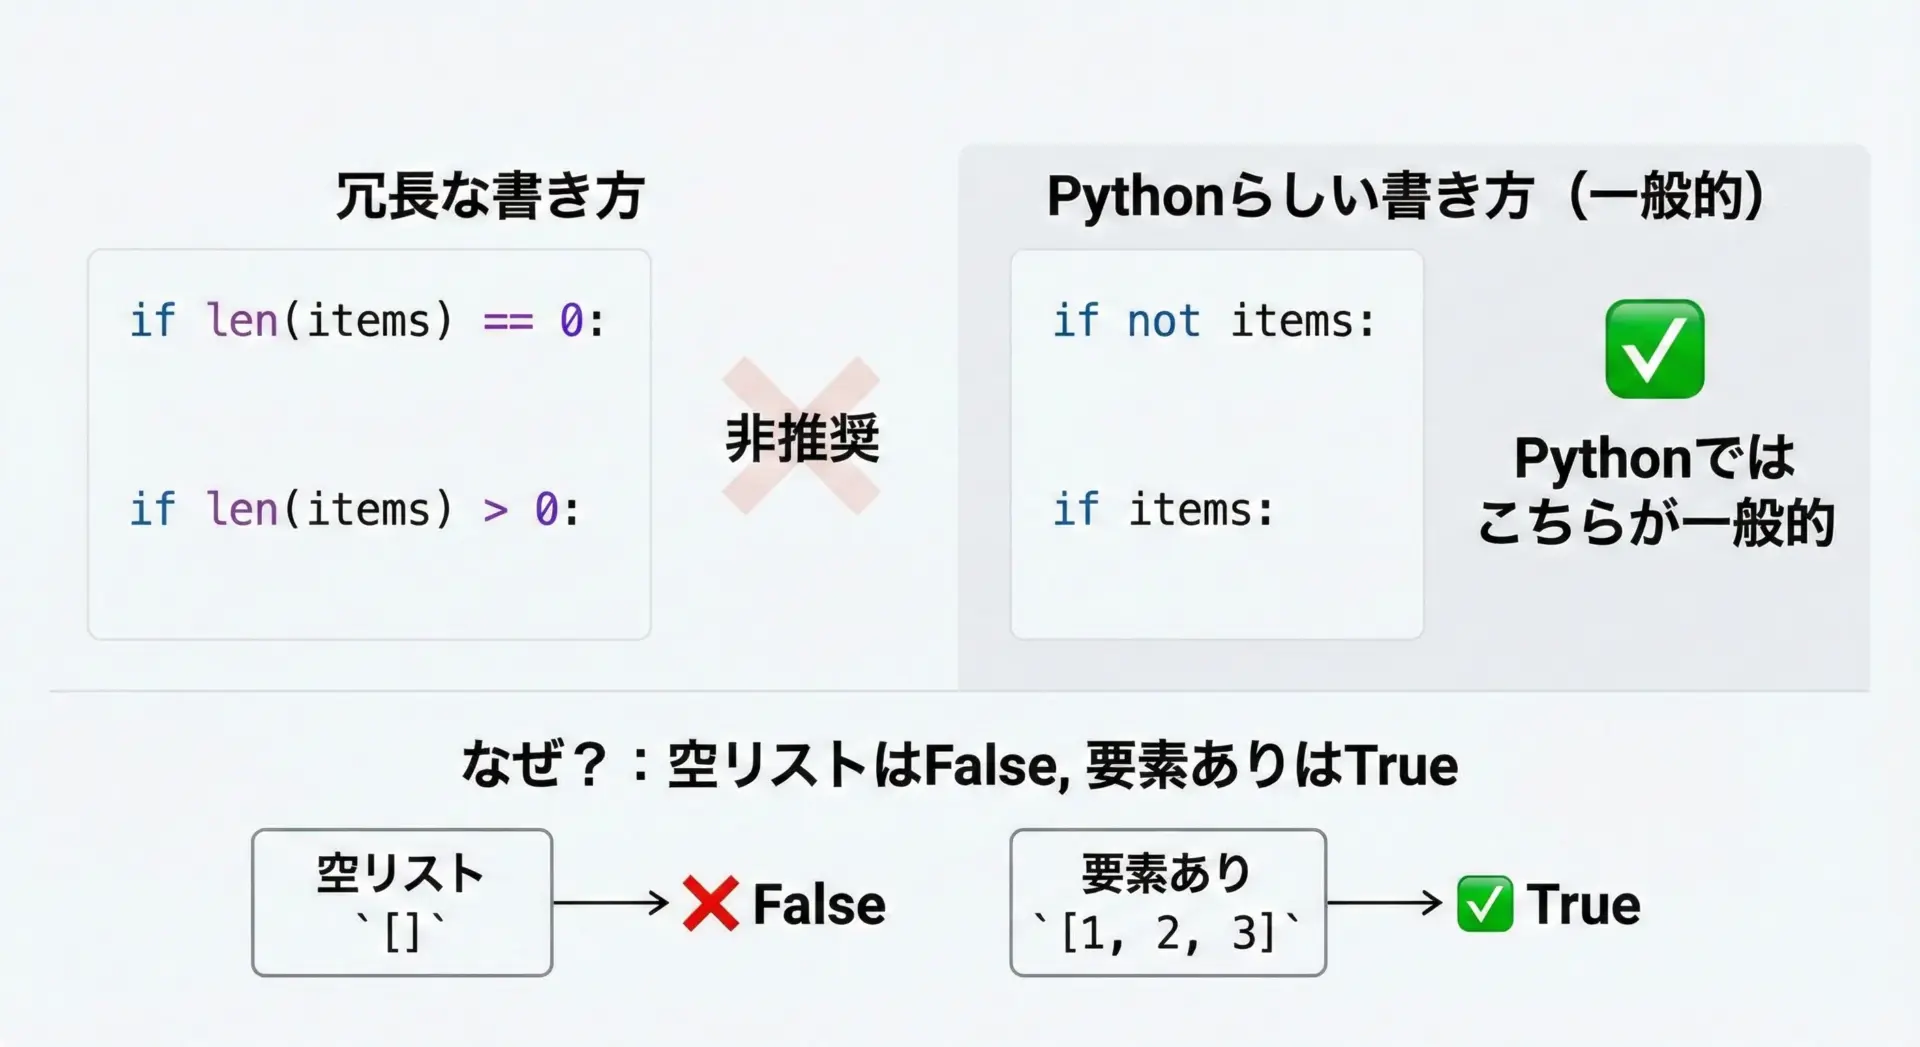Image resolution: width=1920 pixels, height=1047 pixels.
Task: Click the green checkmark beside True
Action: tap(1484, 903)
